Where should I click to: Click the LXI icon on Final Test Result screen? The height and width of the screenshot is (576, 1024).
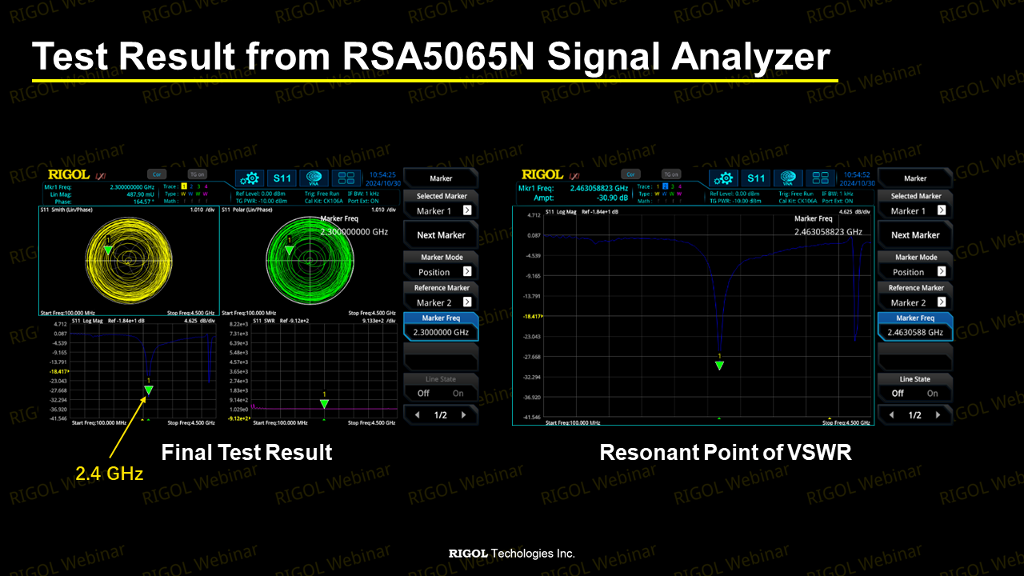point(101,176)
